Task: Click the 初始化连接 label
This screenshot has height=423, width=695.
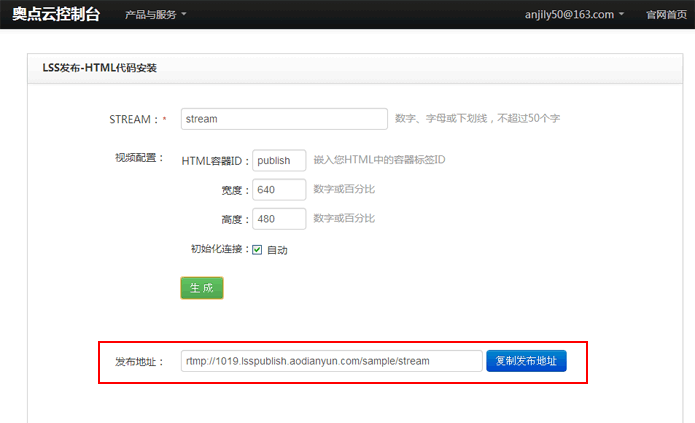Action: pos(220,249)
